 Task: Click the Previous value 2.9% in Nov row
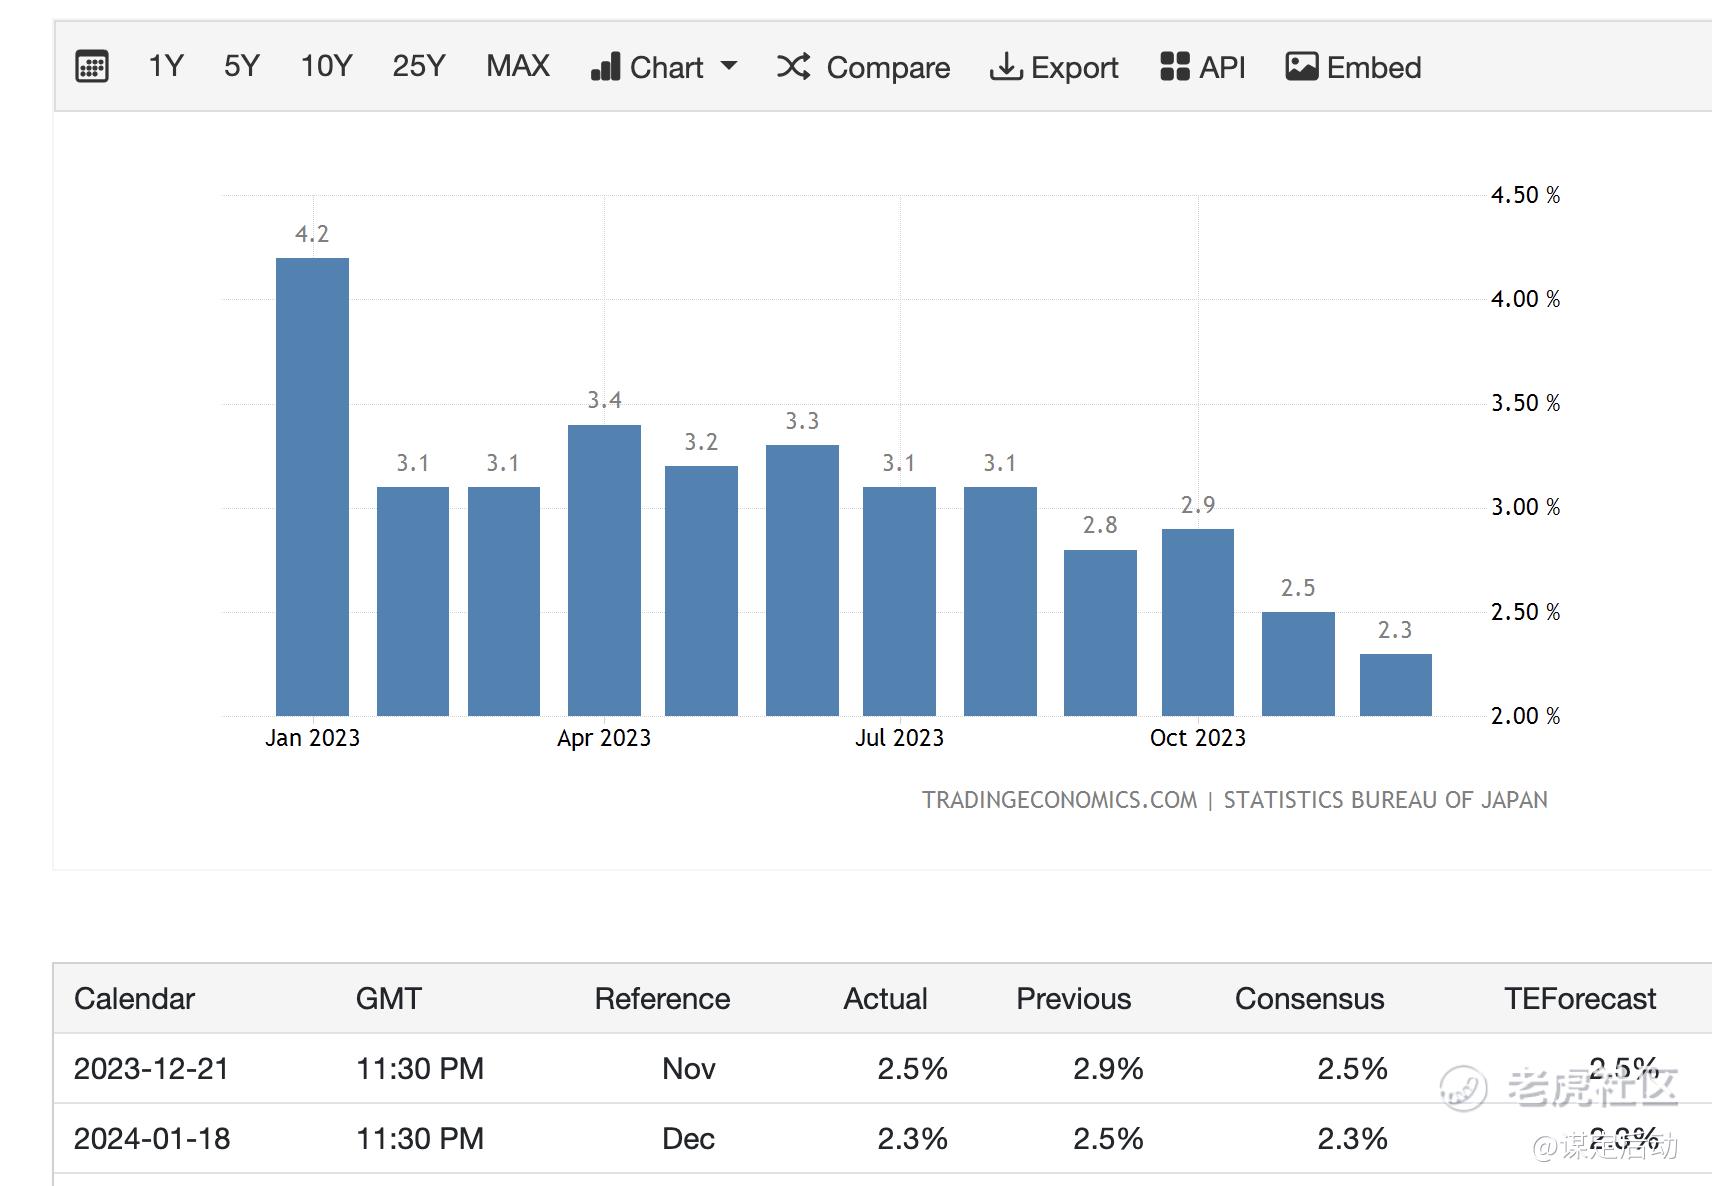[1108, 1068]
